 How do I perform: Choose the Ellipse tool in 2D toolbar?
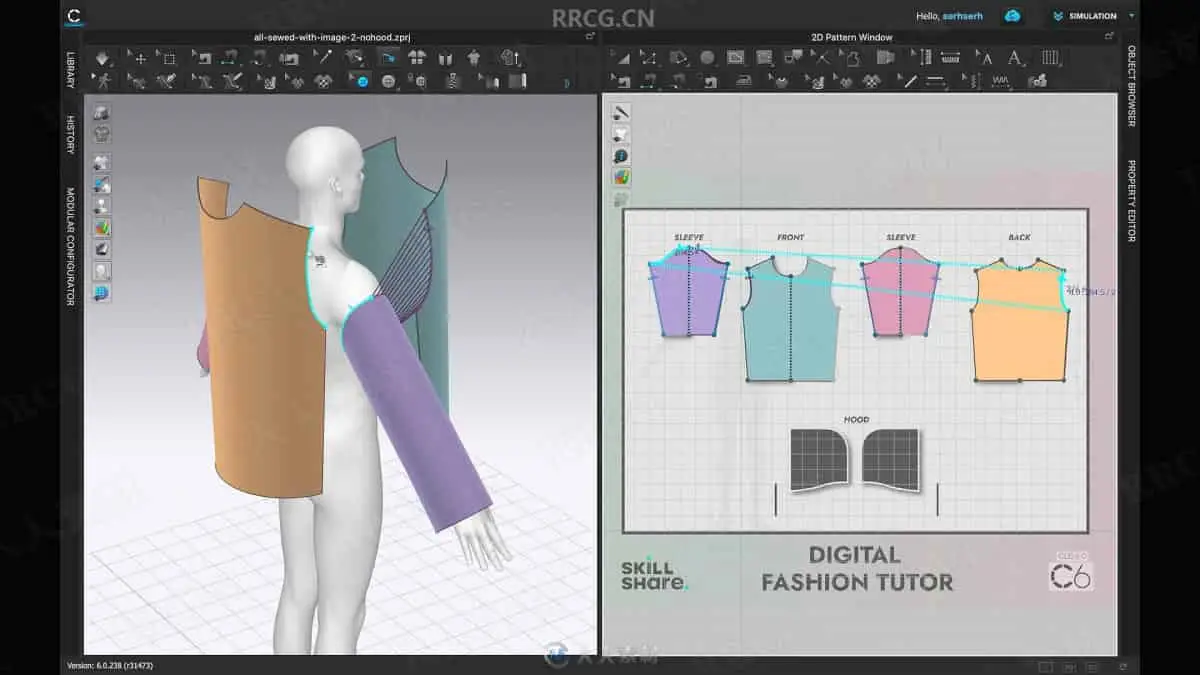point(708,58)
